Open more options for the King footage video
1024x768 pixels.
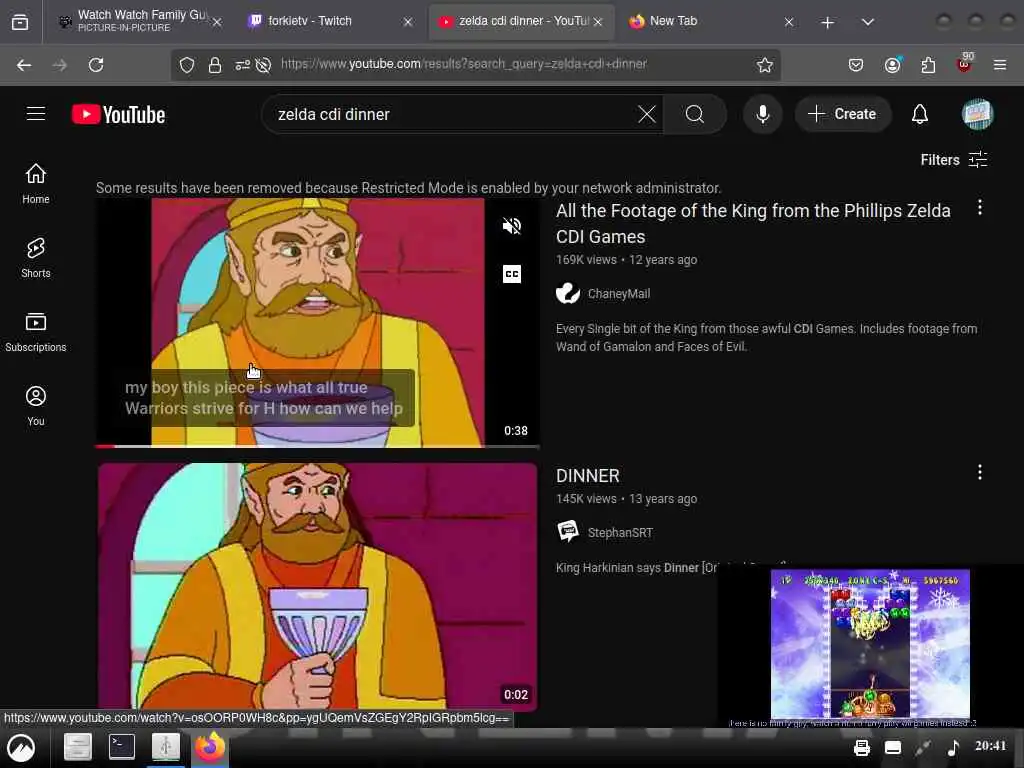pyautogui.click(x=980, y=208)
